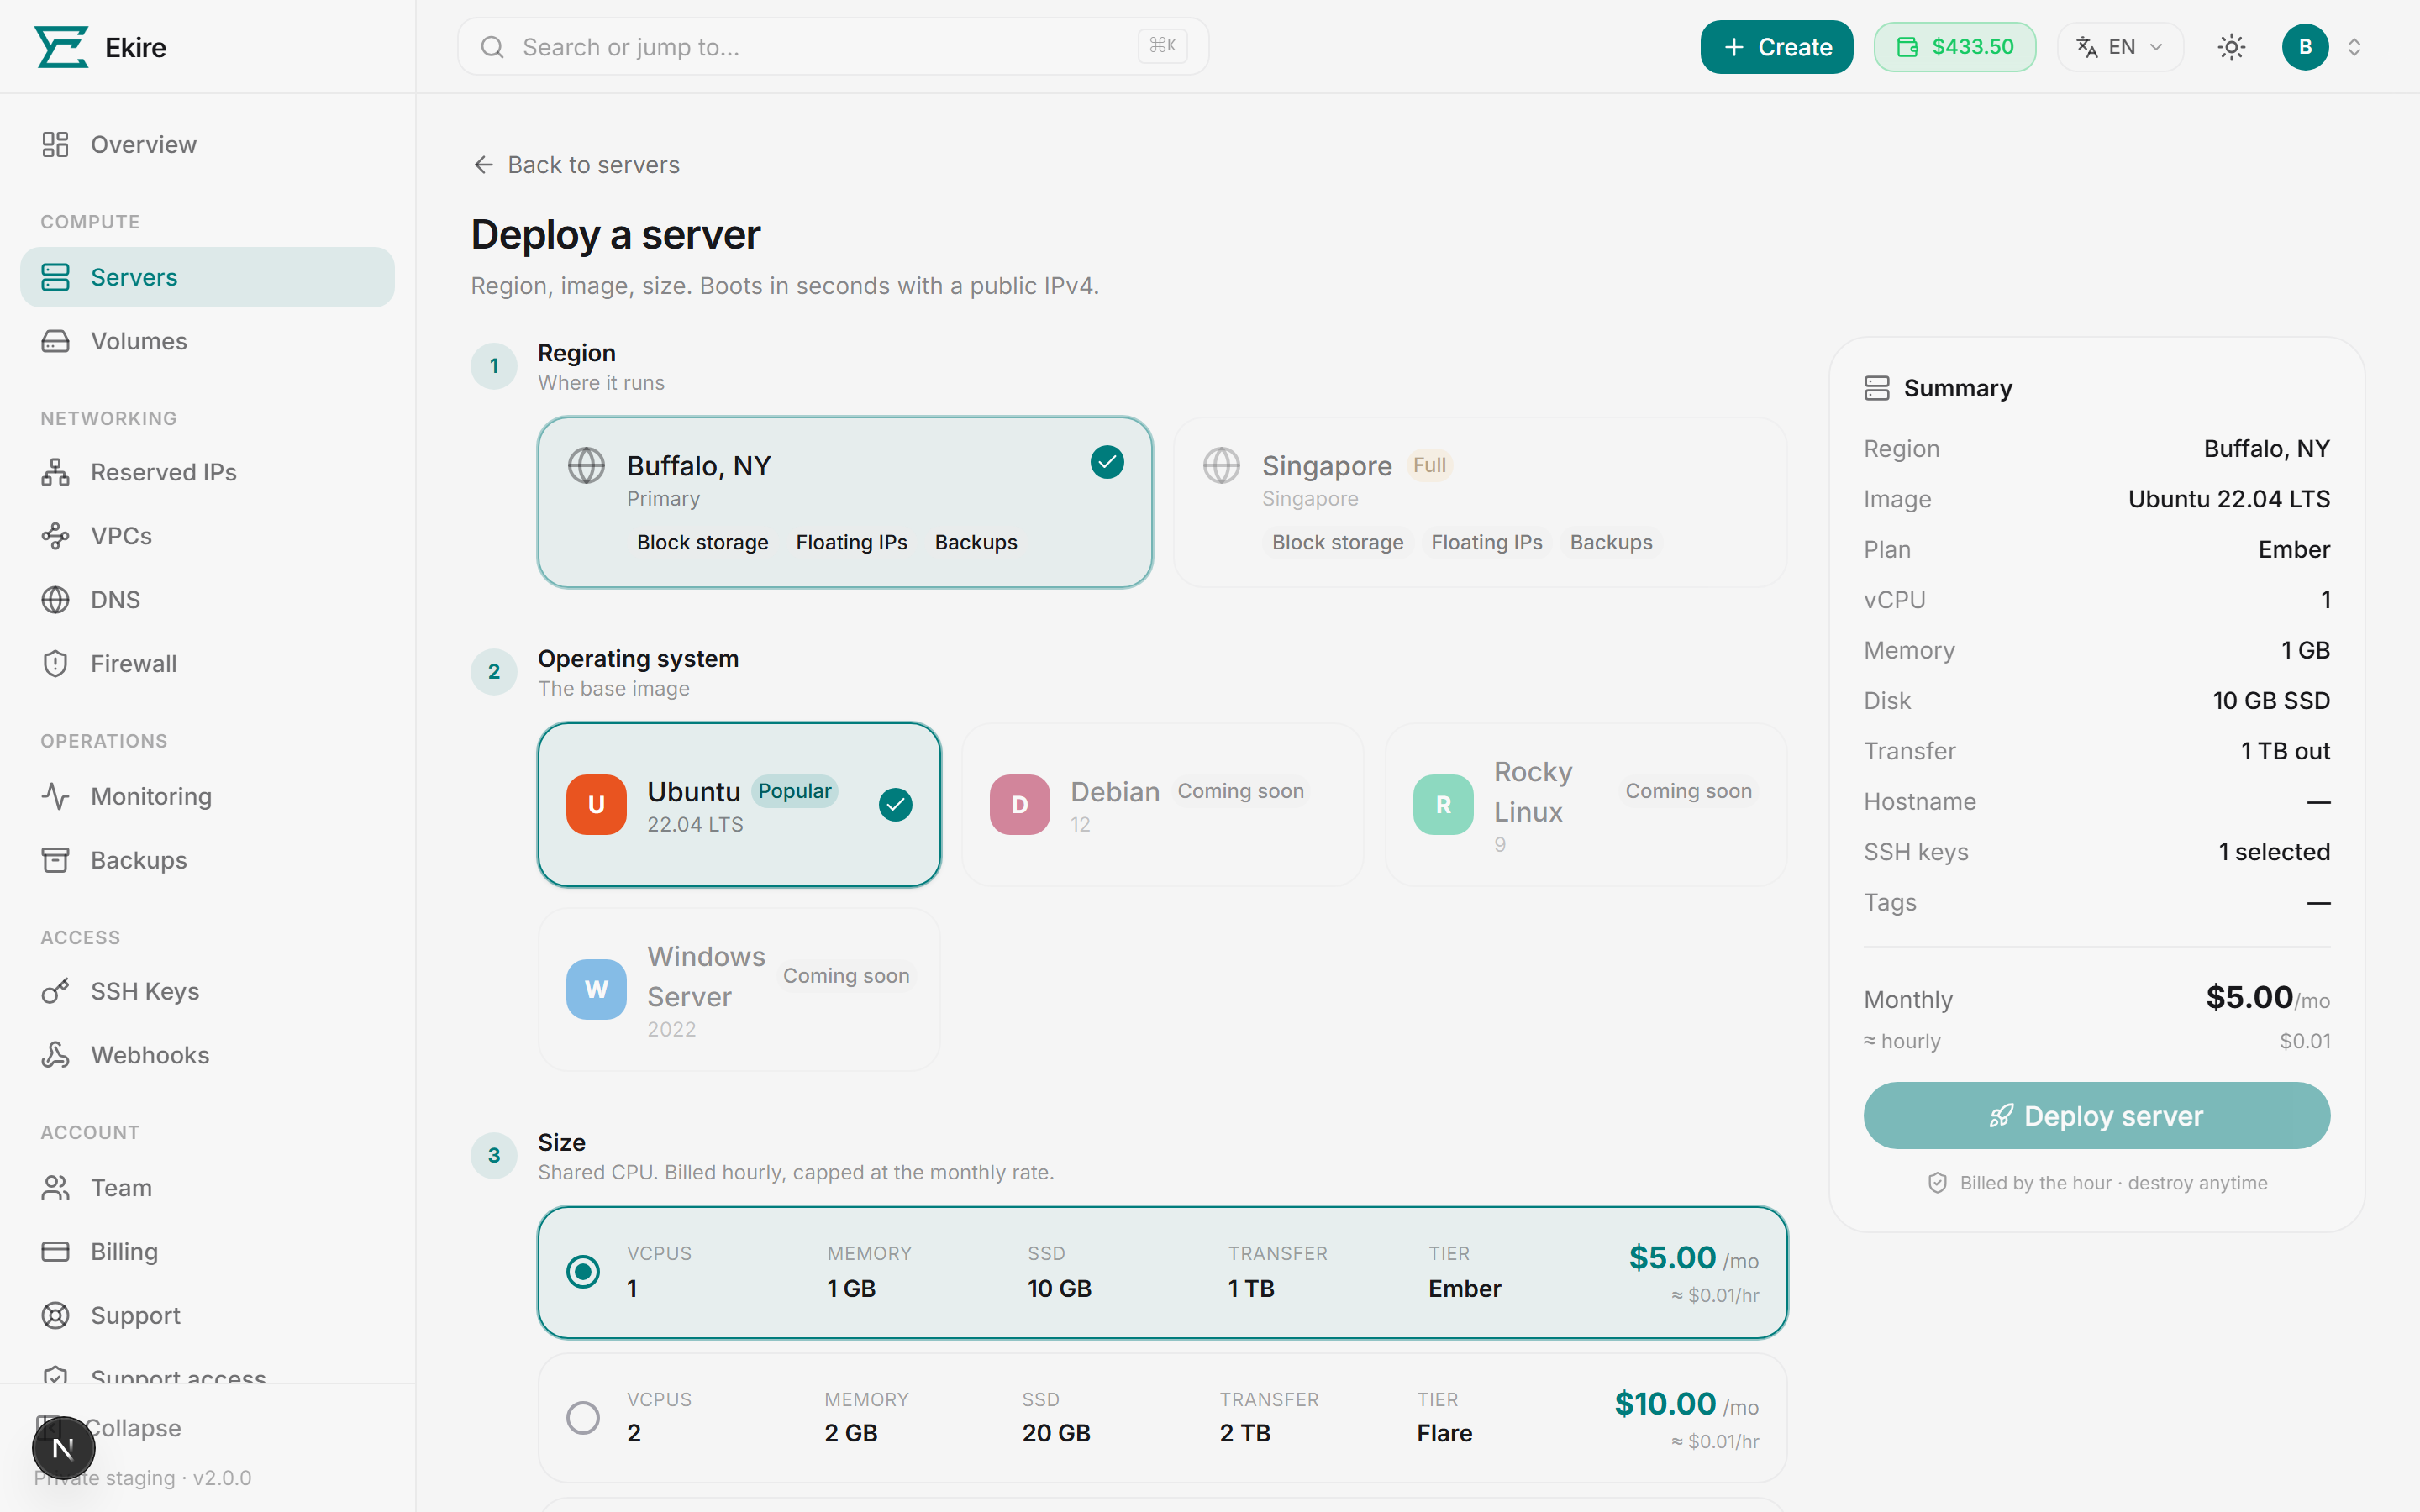Image resolution: width=2420 pixels, height=1512 pixels.
Task: Click the 'Ubuntu 22.04 LTS' summary value
Action: coord(2229,499)
